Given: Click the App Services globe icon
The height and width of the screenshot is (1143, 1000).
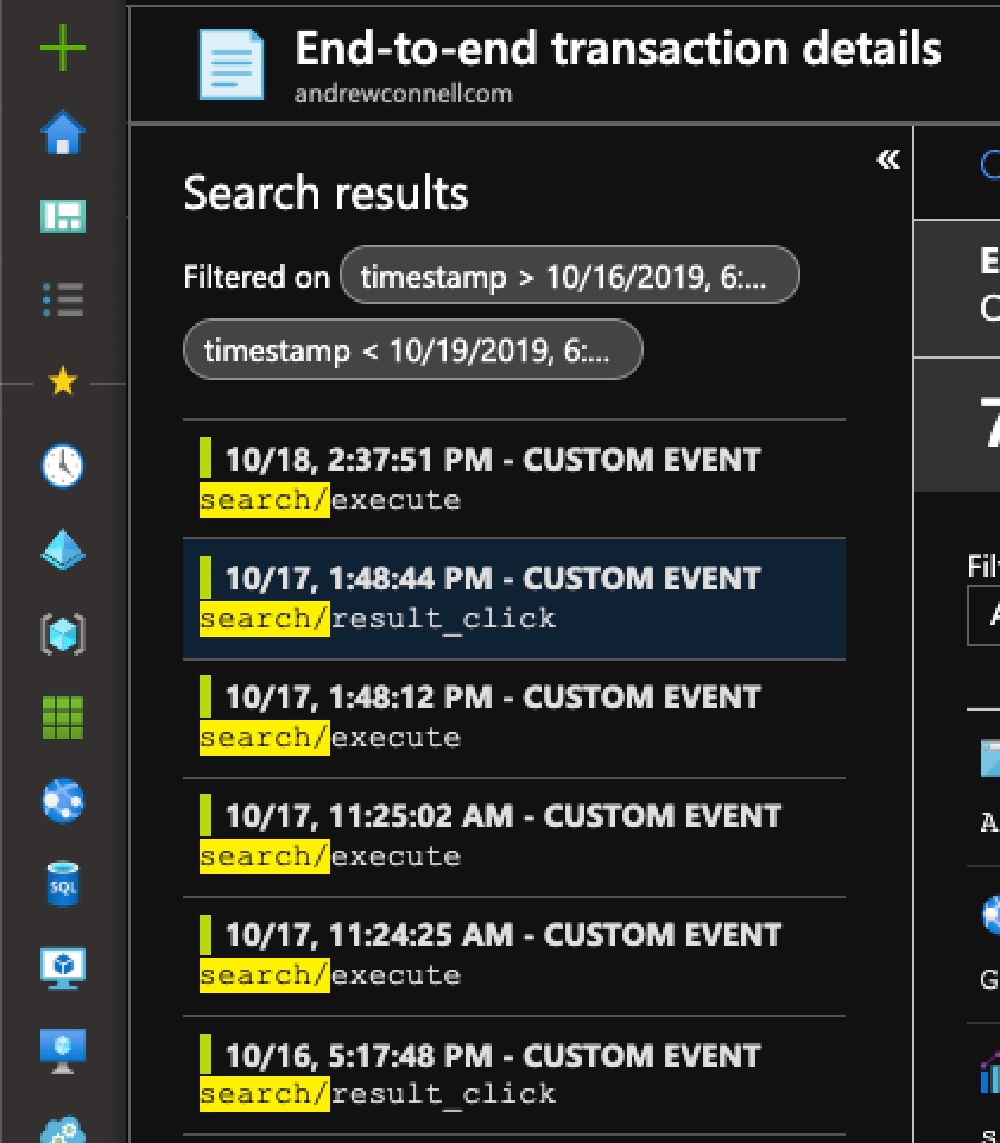Looking at the screenshot, I should tap(62, 799).
